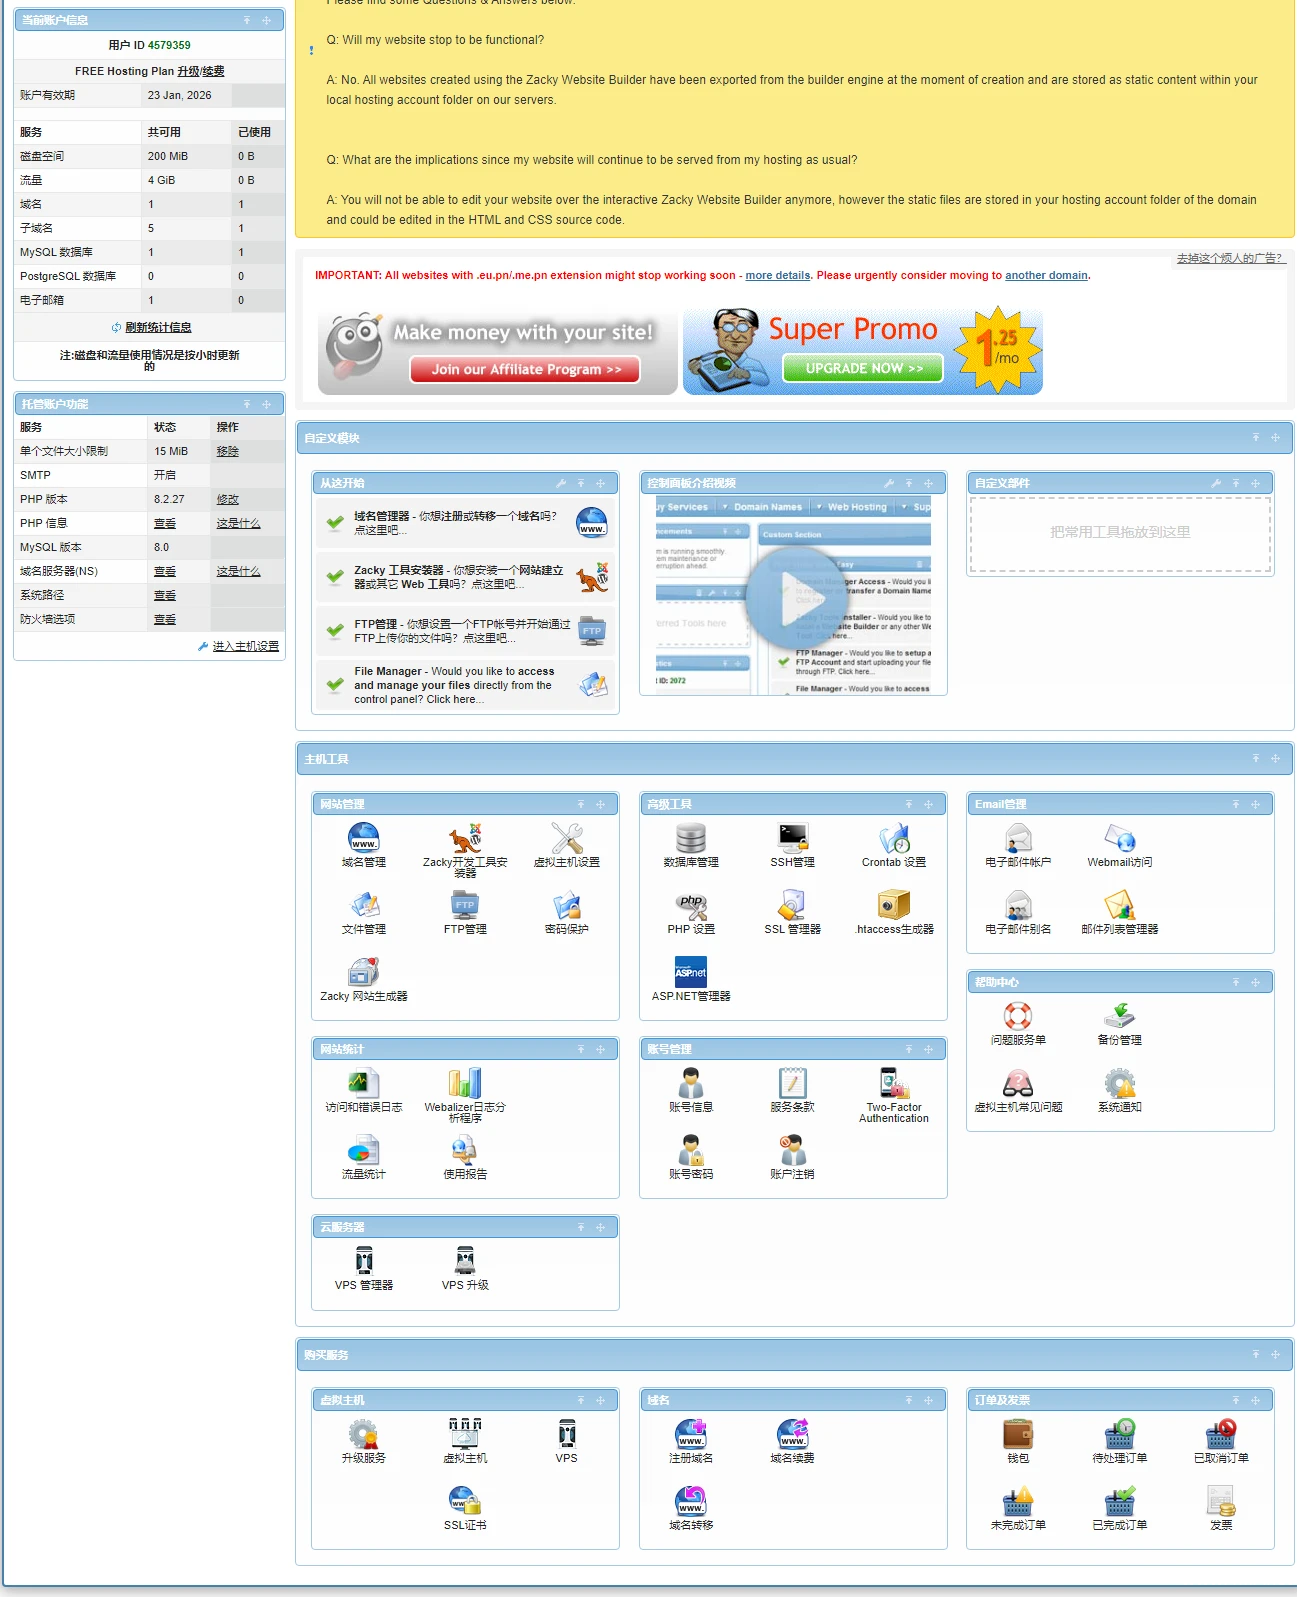Open settings wrench of 从这开始 panel
This screenshot has height=1597, width=1297.
pyautogui.click(x=561, y=483)
